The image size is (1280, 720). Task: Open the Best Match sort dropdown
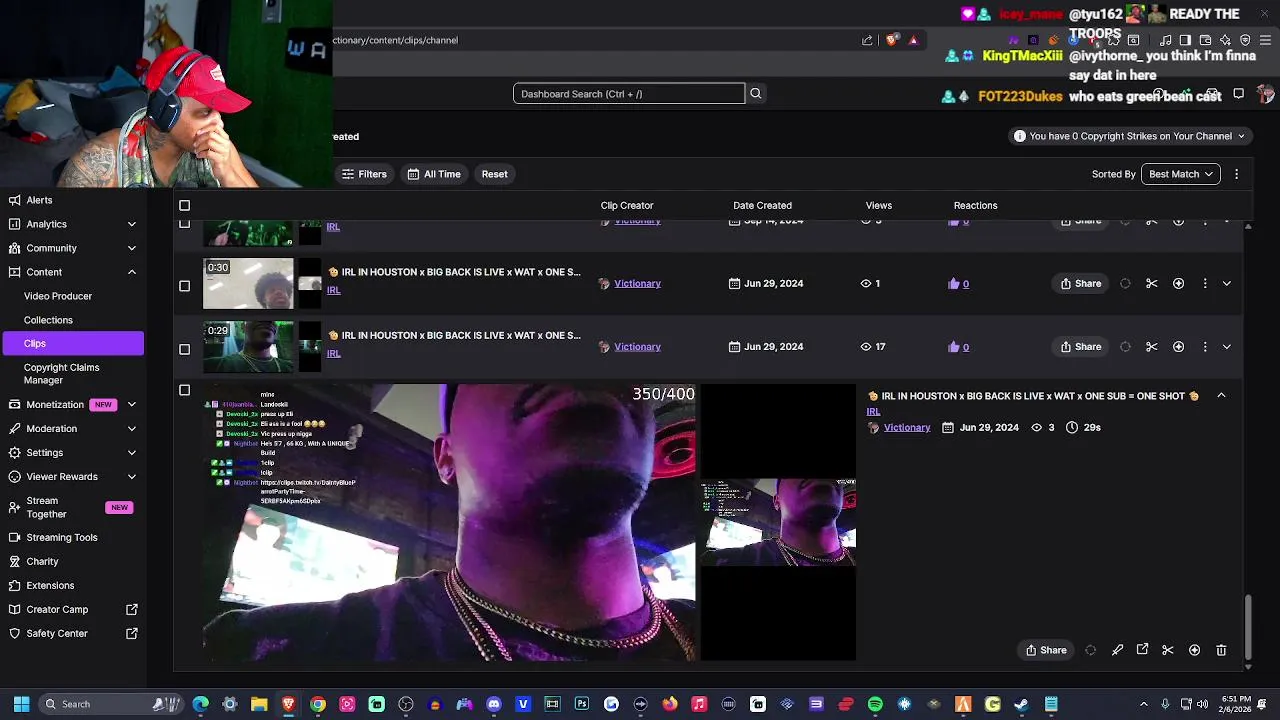[x=1180, y=174]
